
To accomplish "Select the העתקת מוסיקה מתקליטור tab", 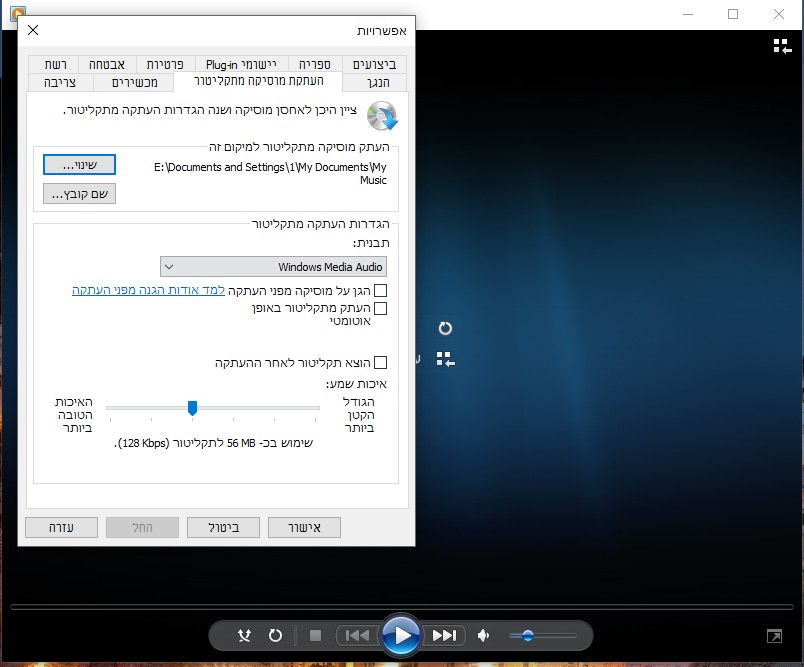I will coord(258,81).
